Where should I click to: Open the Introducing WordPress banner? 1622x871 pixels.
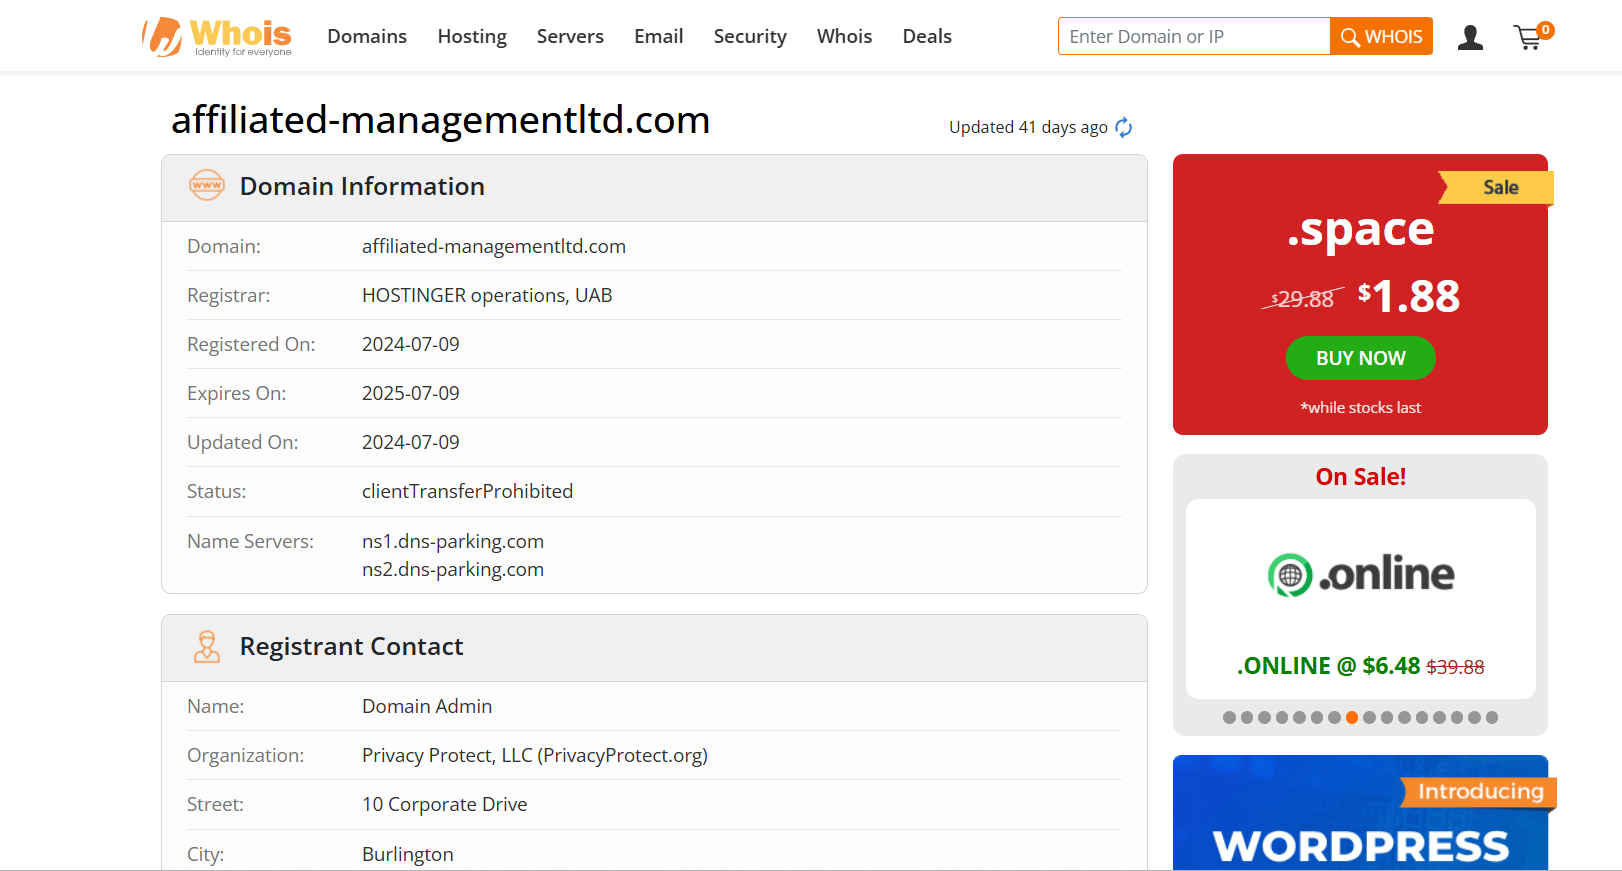1360,813
